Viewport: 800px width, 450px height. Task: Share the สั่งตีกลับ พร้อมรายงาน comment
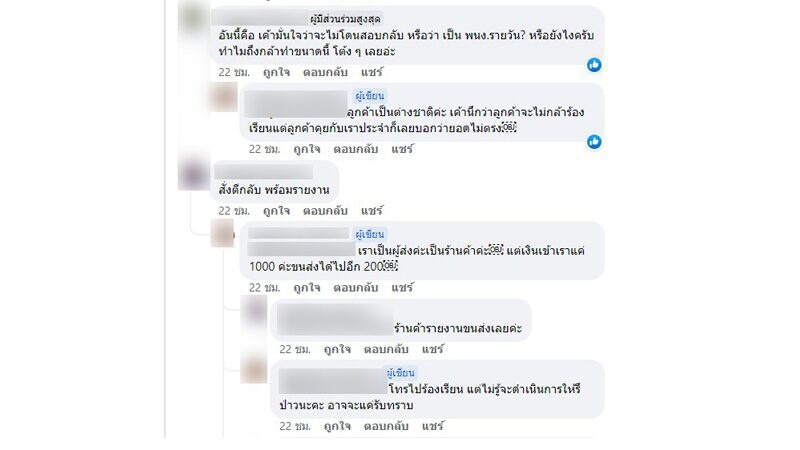[x=371, y=211]
